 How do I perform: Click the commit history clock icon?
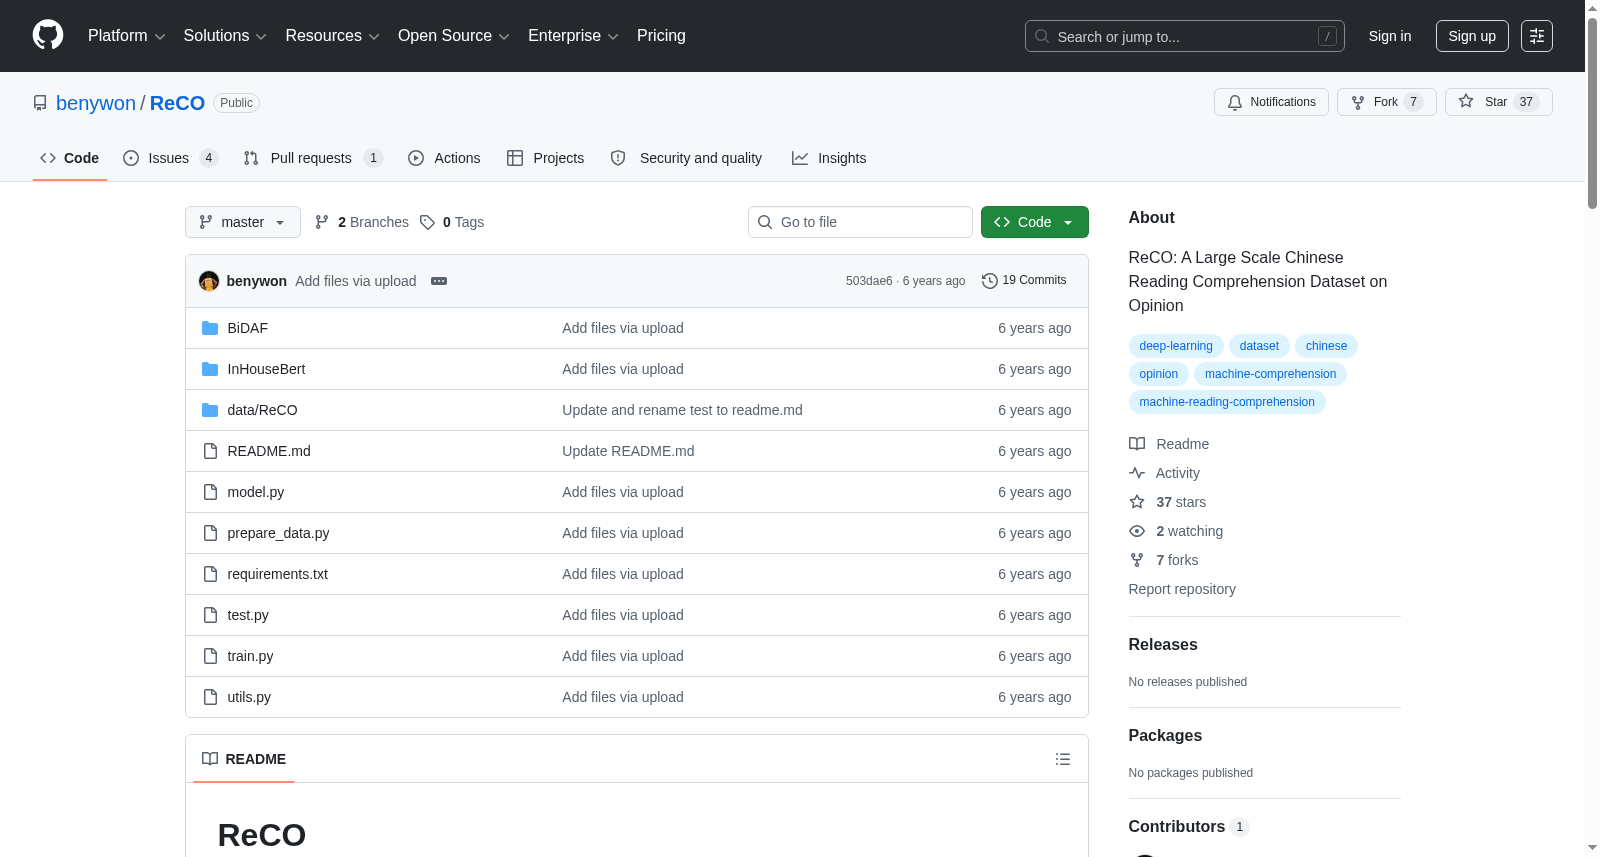(x=990, y=281)
